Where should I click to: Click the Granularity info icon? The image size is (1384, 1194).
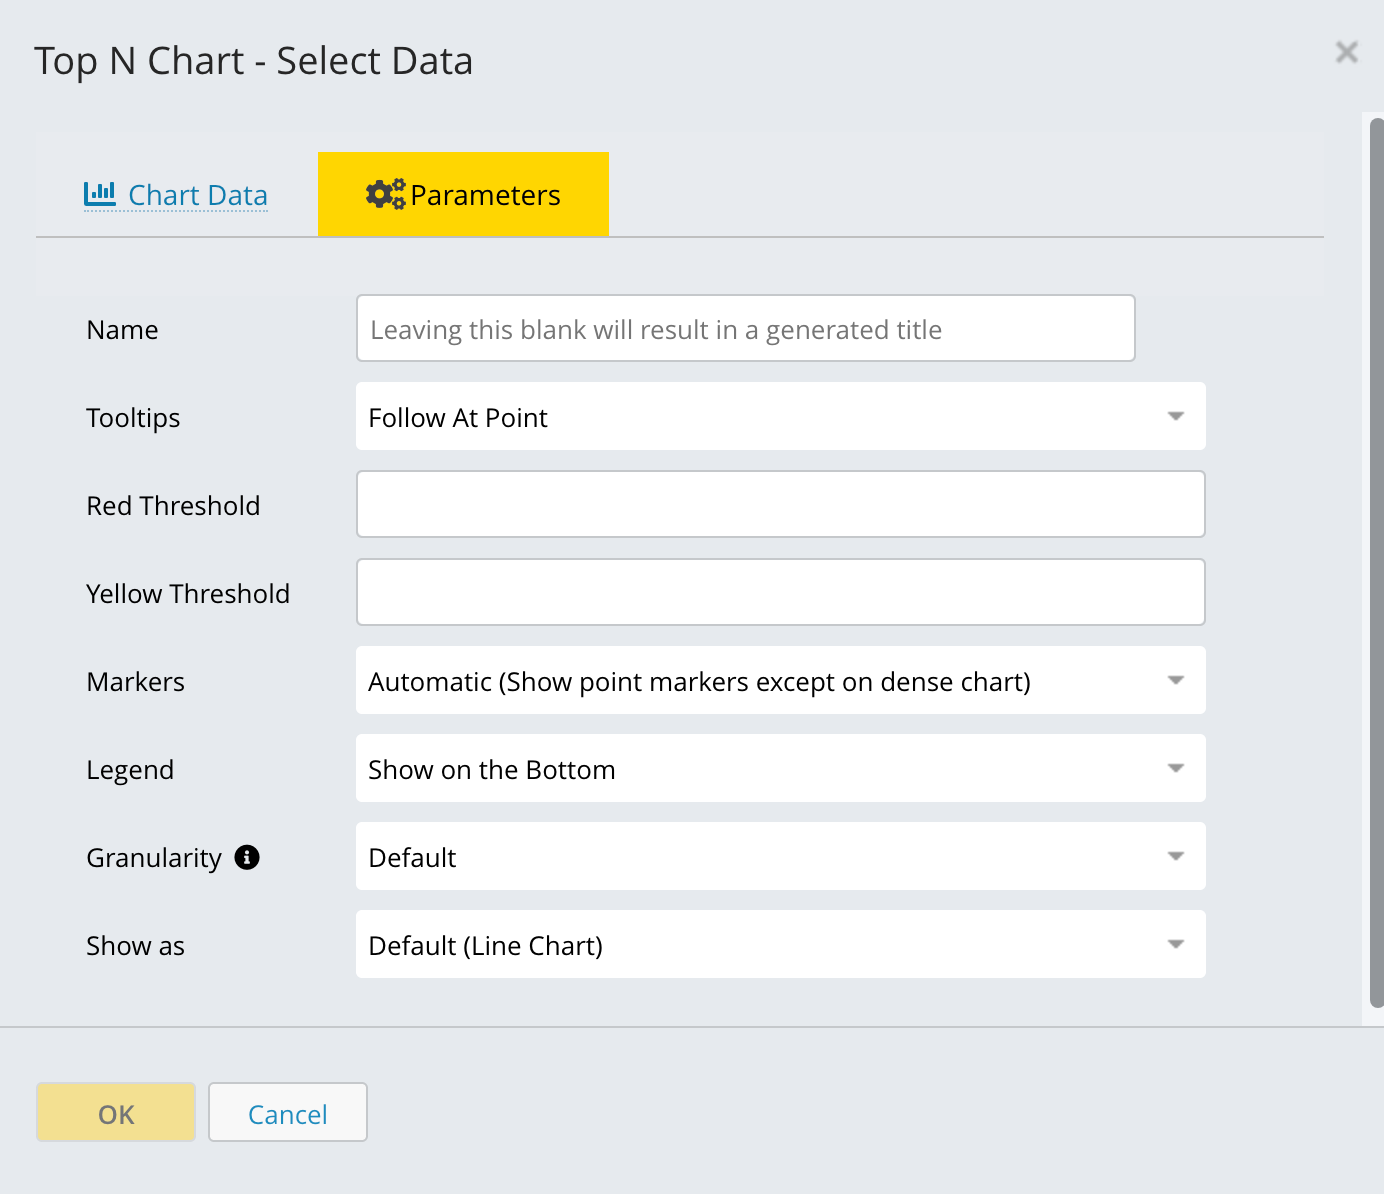tap(247, 857)
